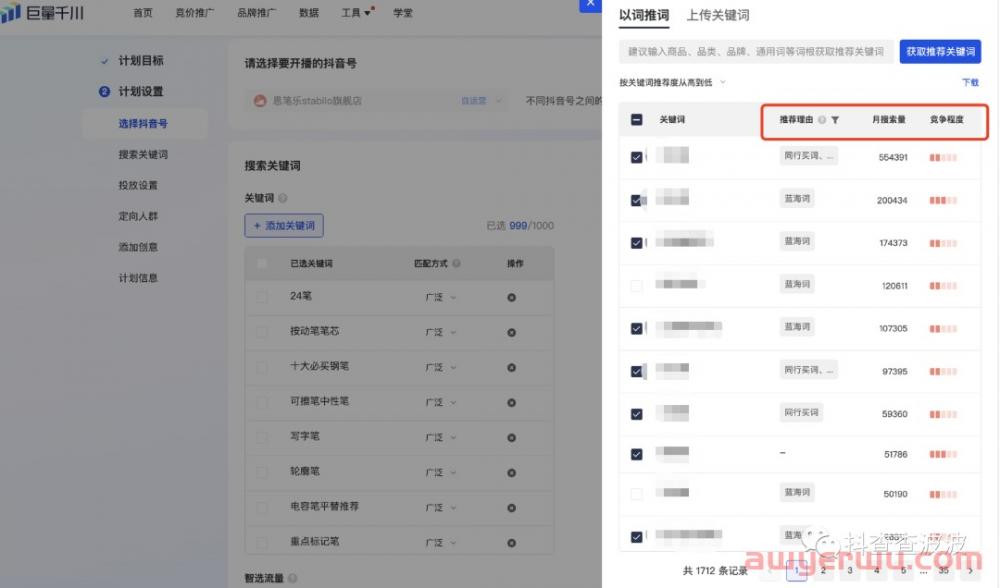Screen dimensions: 1000x588
Task: Remove keyword 按动笔笔芯 via its delete icon
Action: (511, 333)
